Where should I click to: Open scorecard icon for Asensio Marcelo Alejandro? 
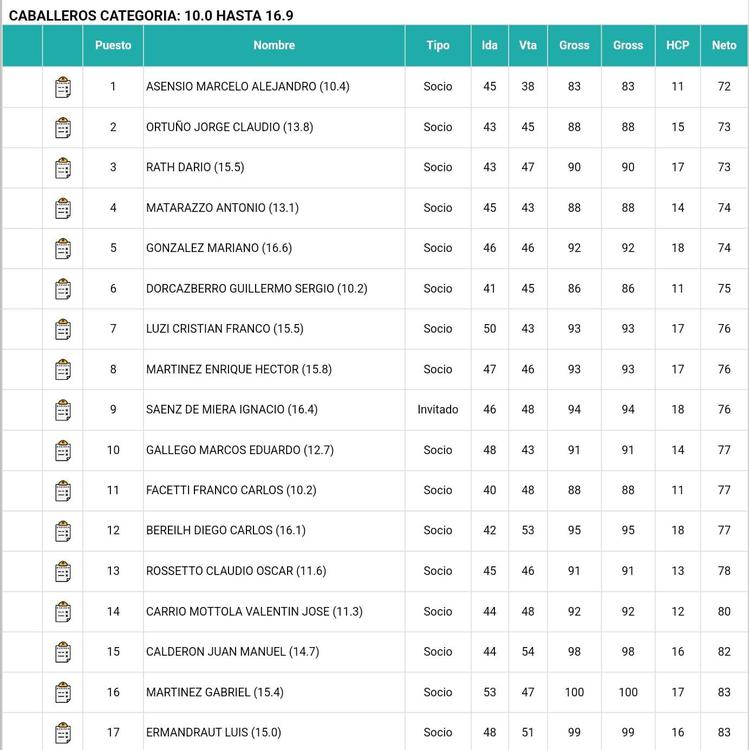coord(63,87)
